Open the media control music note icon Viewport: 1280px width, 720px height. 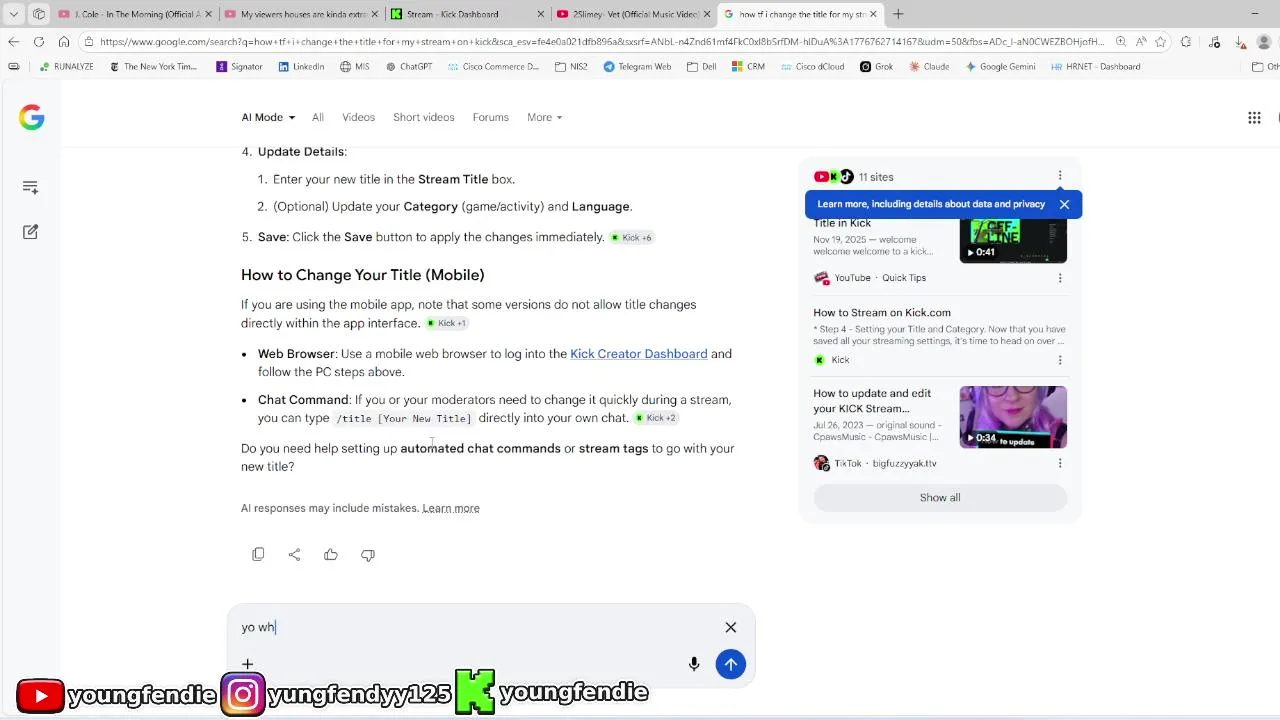pos(1214,41)
